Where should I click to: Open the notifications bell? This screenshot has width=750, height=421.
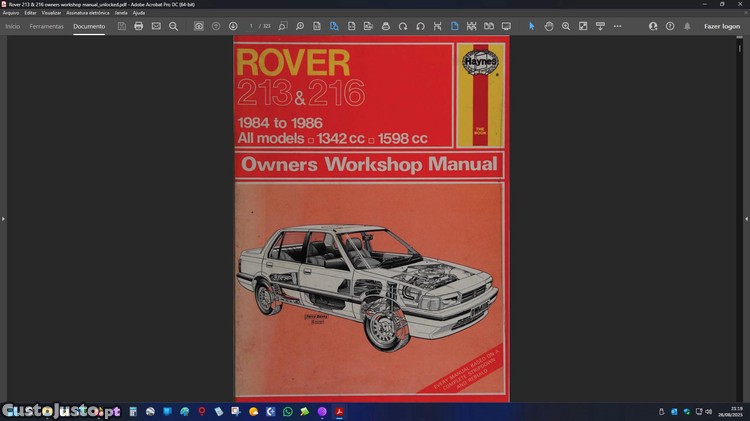[687, 26]
